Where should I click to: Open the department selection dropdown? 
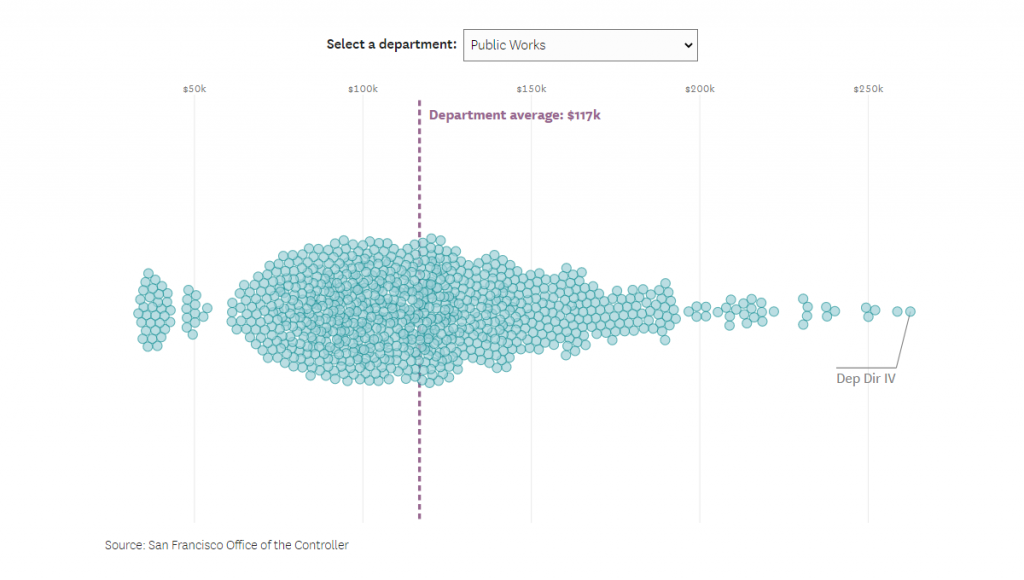(x=580, y=45)
